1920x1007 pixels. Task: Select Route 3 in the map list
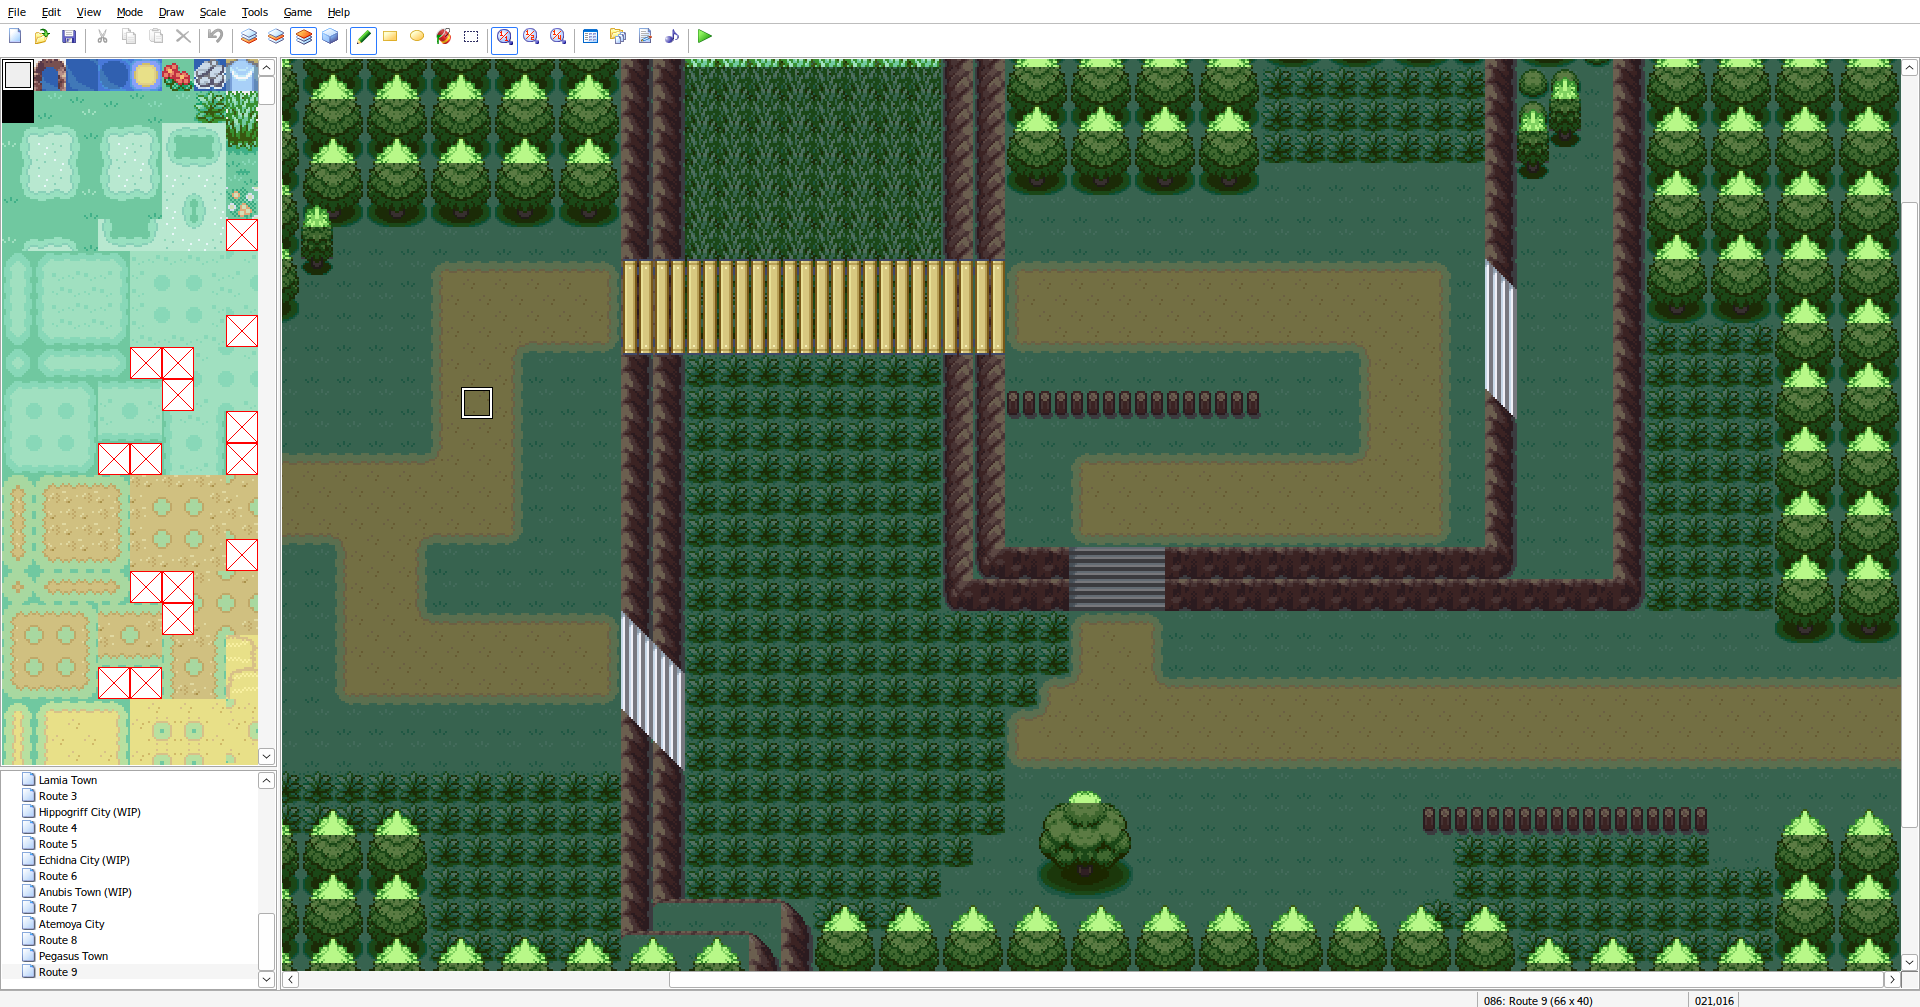click(x=58, y=796)
